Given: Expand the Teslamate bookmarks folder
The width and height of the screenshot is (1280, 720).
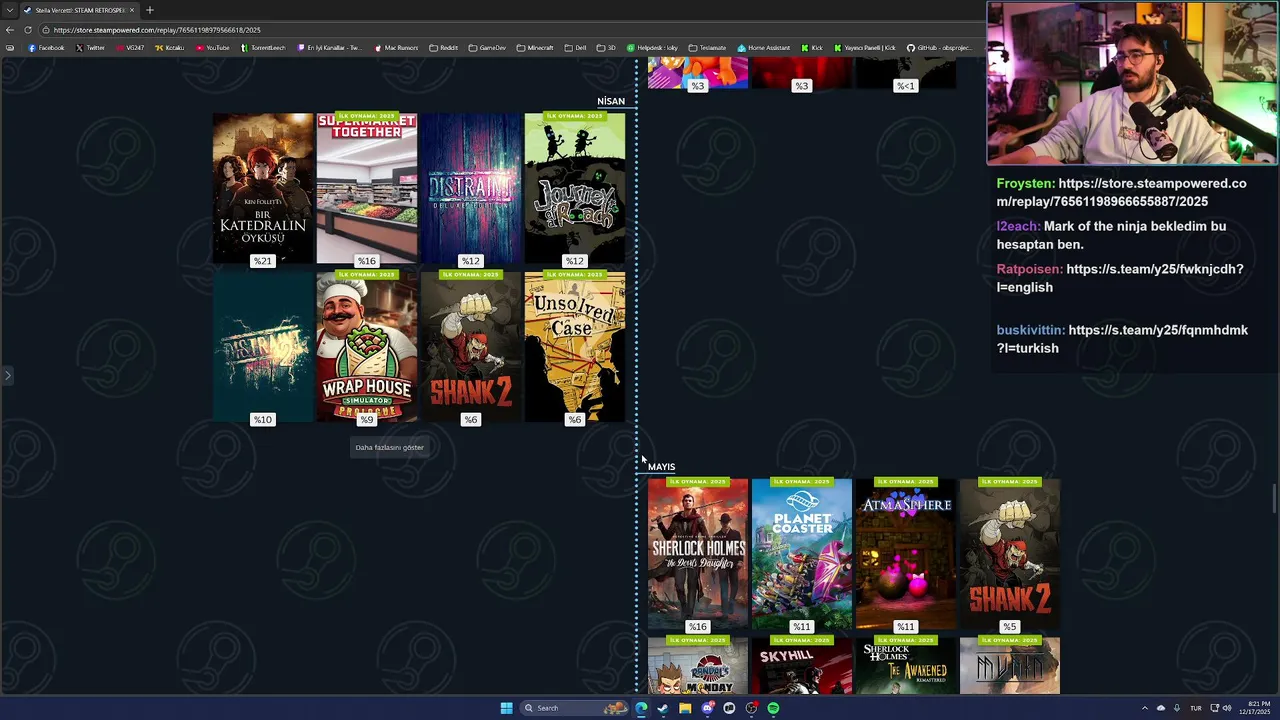Looking at the screenshot, I should click(x=707, y=48).
